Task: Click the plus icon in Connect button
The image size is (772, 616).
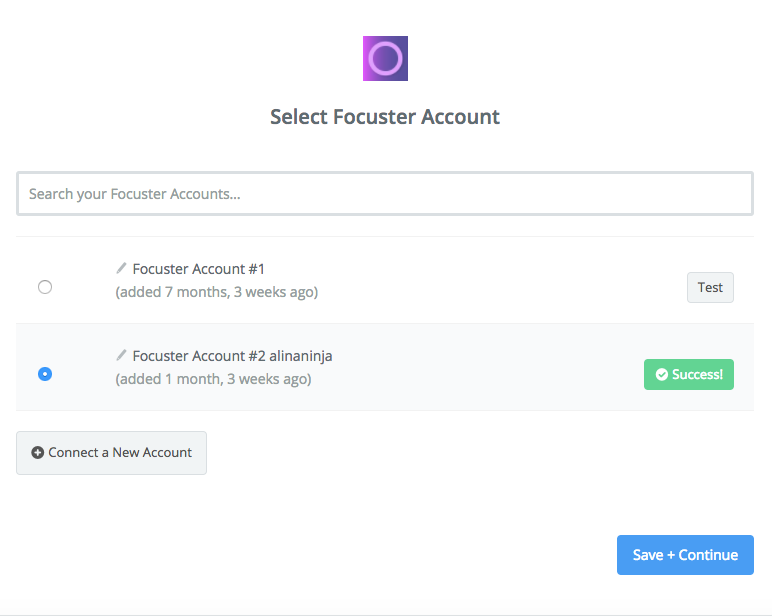Action: click(37, 453)
